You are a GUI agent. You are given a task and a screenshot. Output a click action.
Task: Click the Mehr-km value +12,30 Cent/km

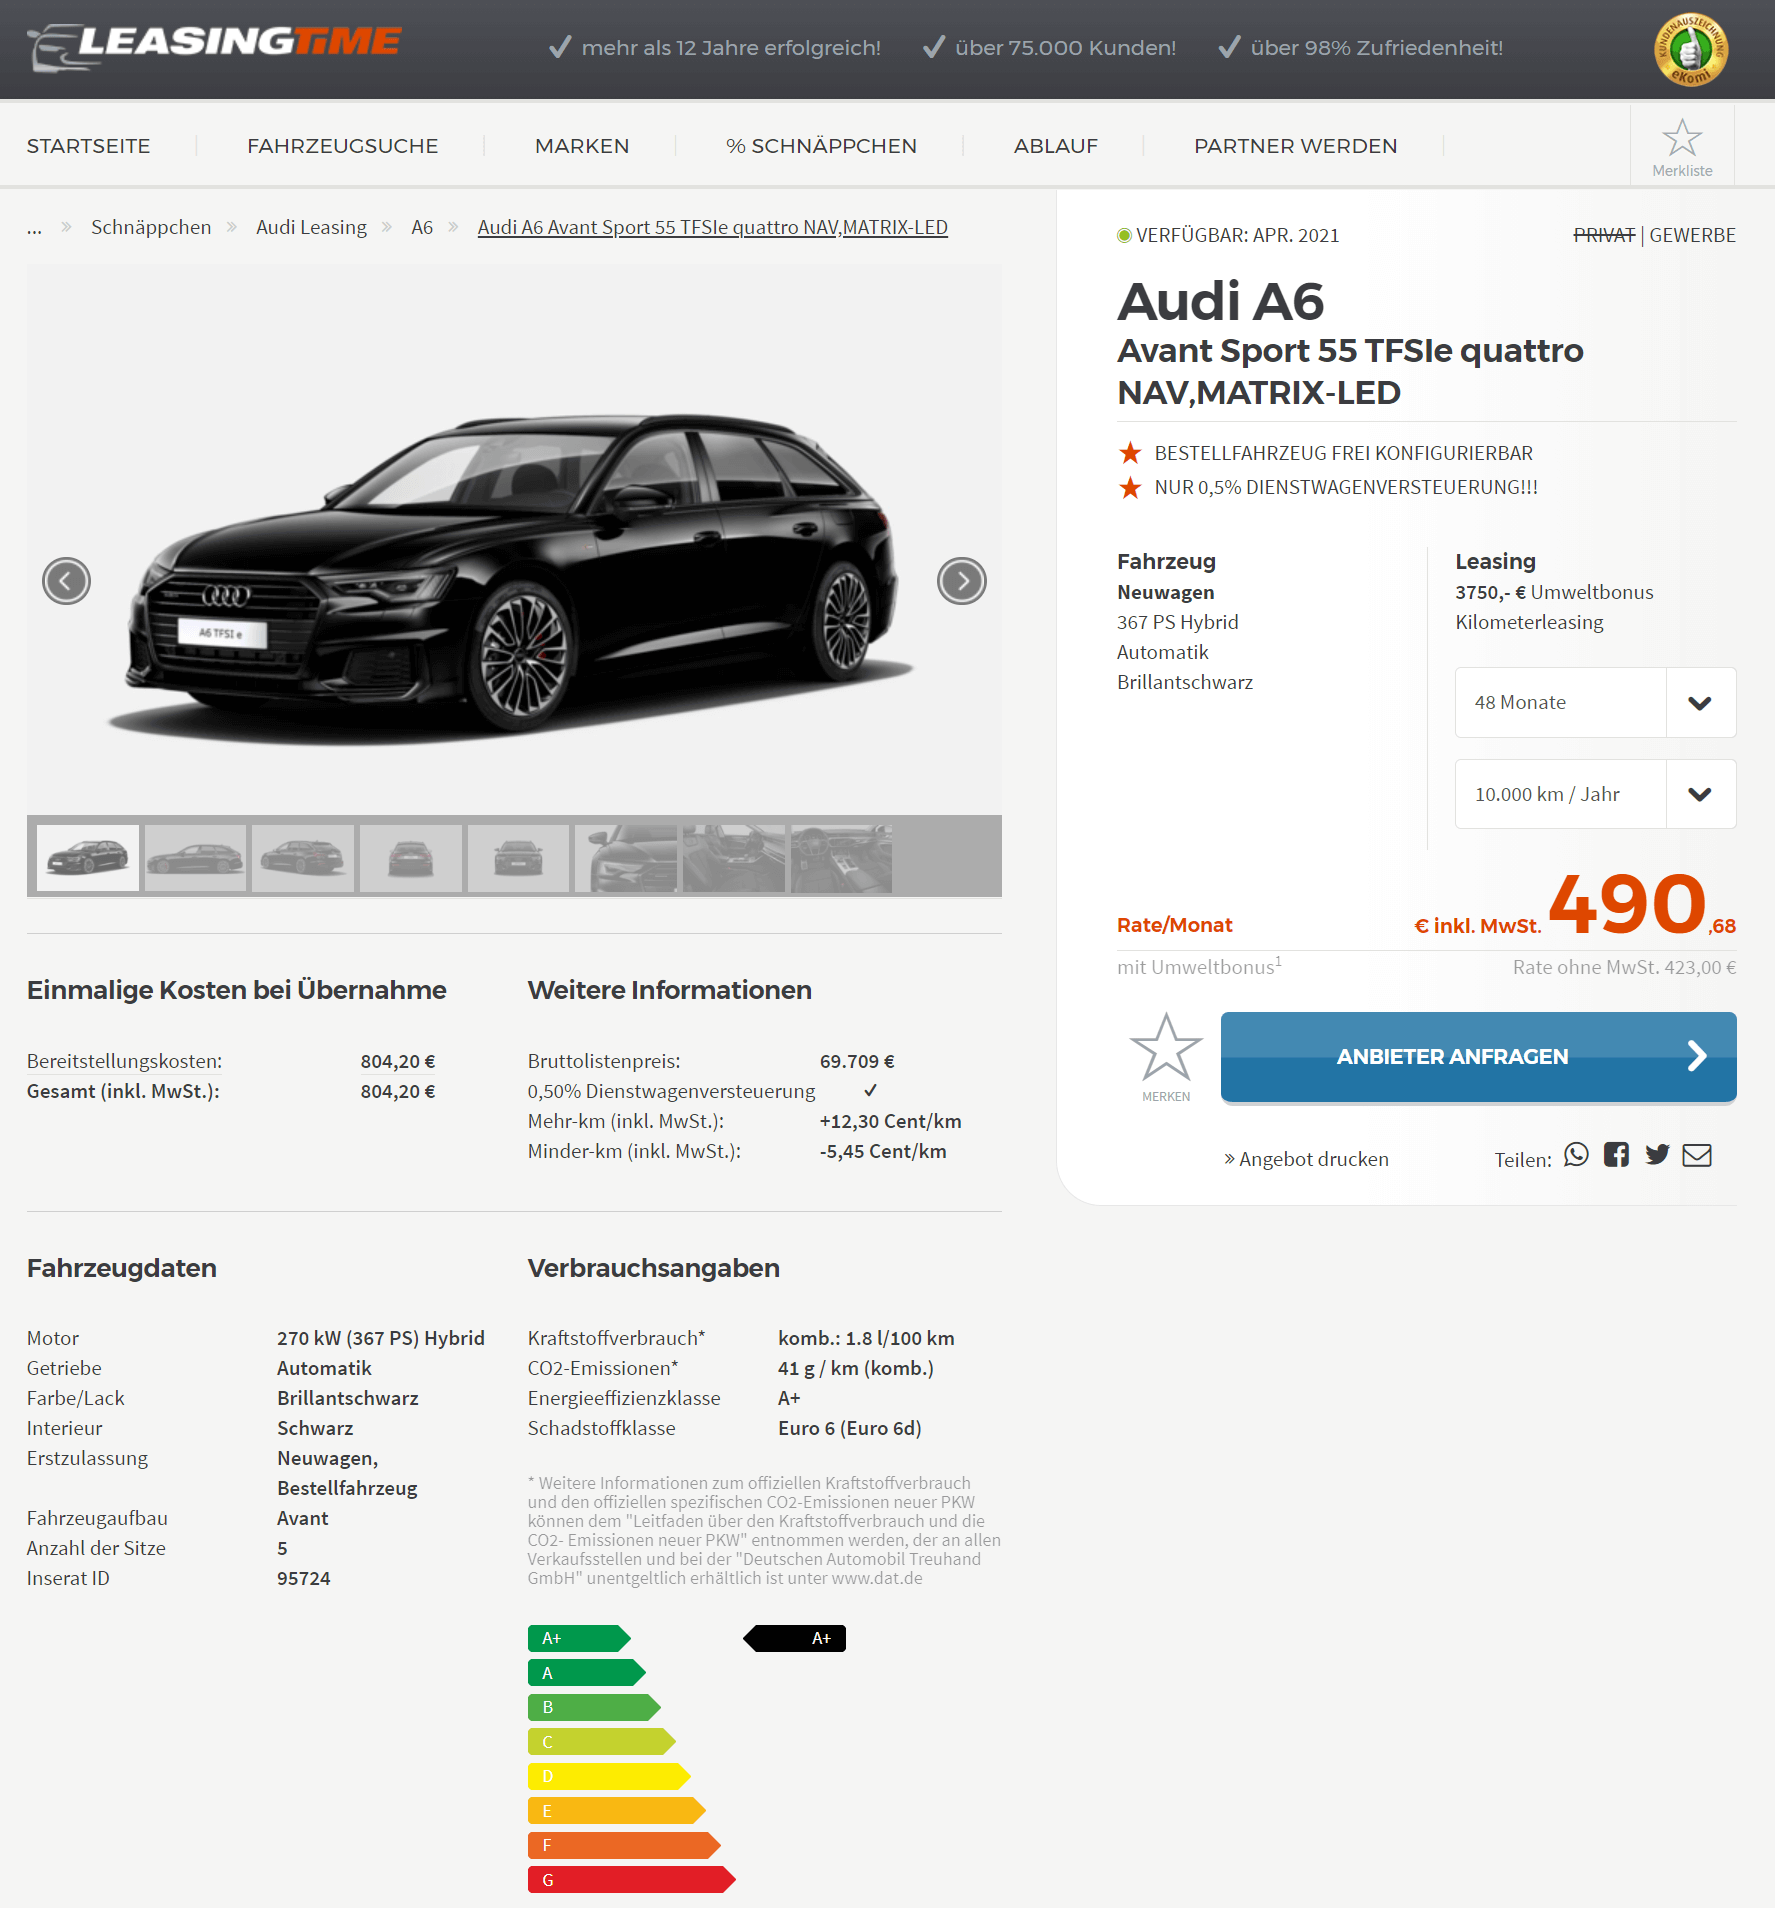(890, 1121)
